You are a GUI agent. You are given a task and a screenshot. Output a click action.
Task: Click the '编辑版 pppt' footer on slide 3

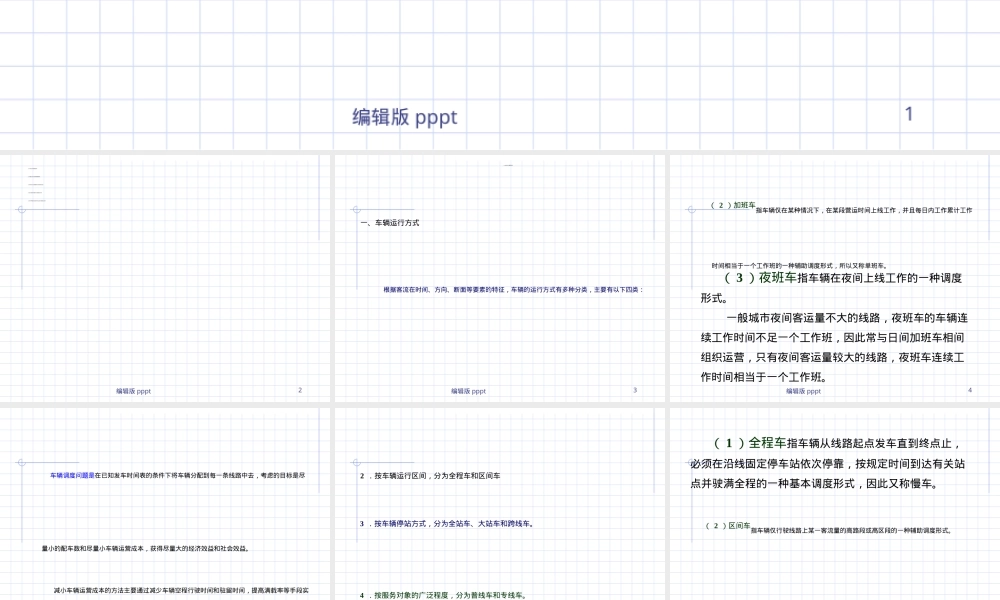point(468,391)
